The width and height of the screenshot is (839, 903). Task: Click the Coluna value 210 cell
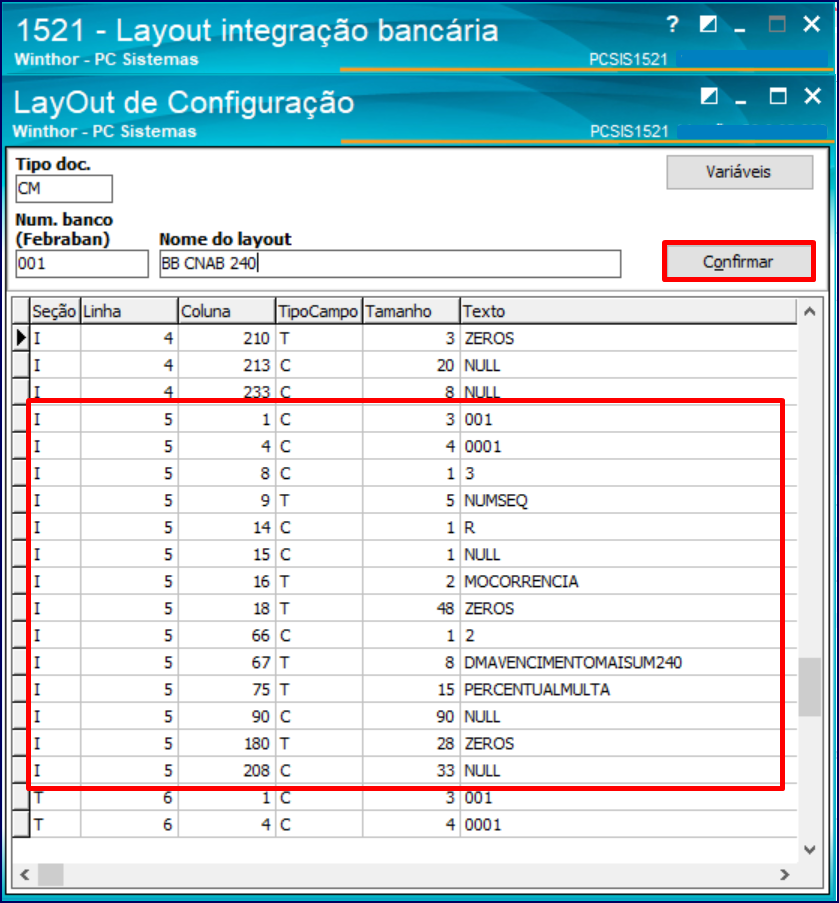[227, 338]
